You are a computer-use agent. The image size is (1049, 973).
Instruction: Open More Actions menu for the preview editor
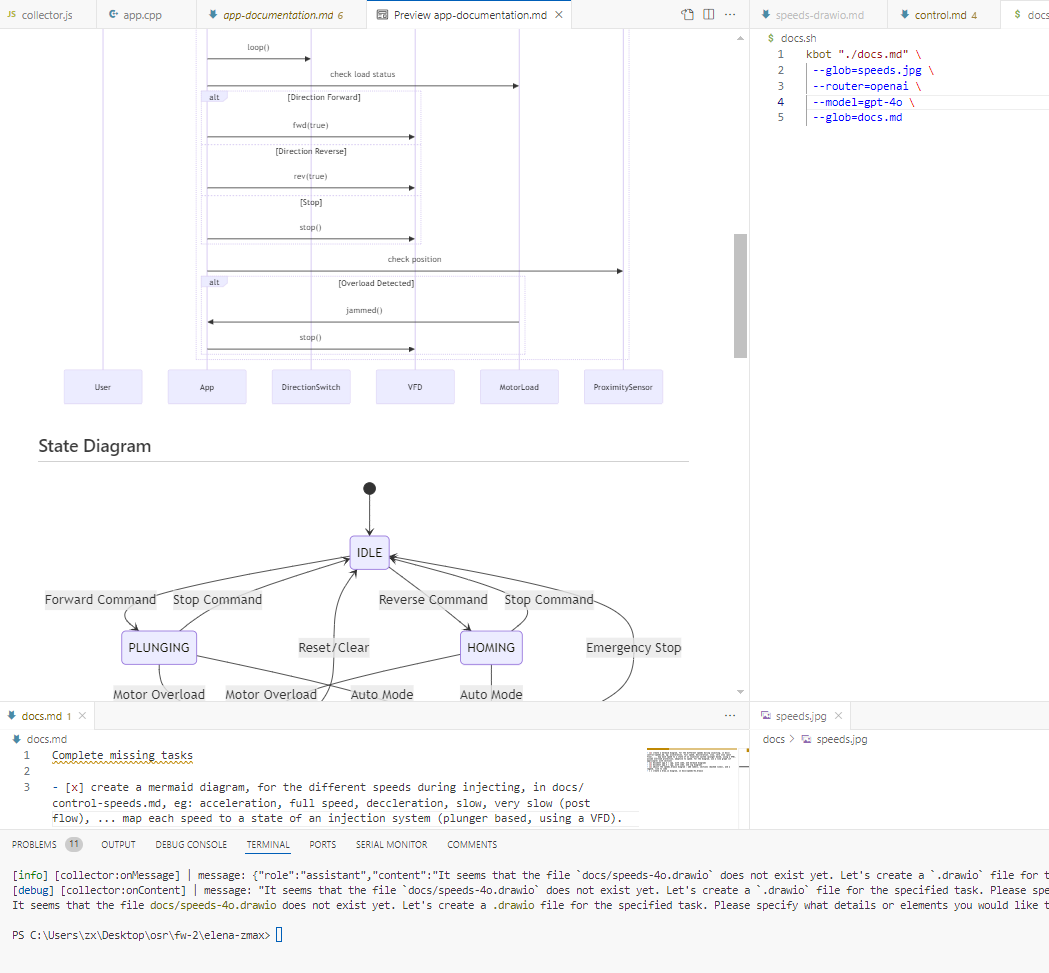pyautogui.click(x=730, y=15)
